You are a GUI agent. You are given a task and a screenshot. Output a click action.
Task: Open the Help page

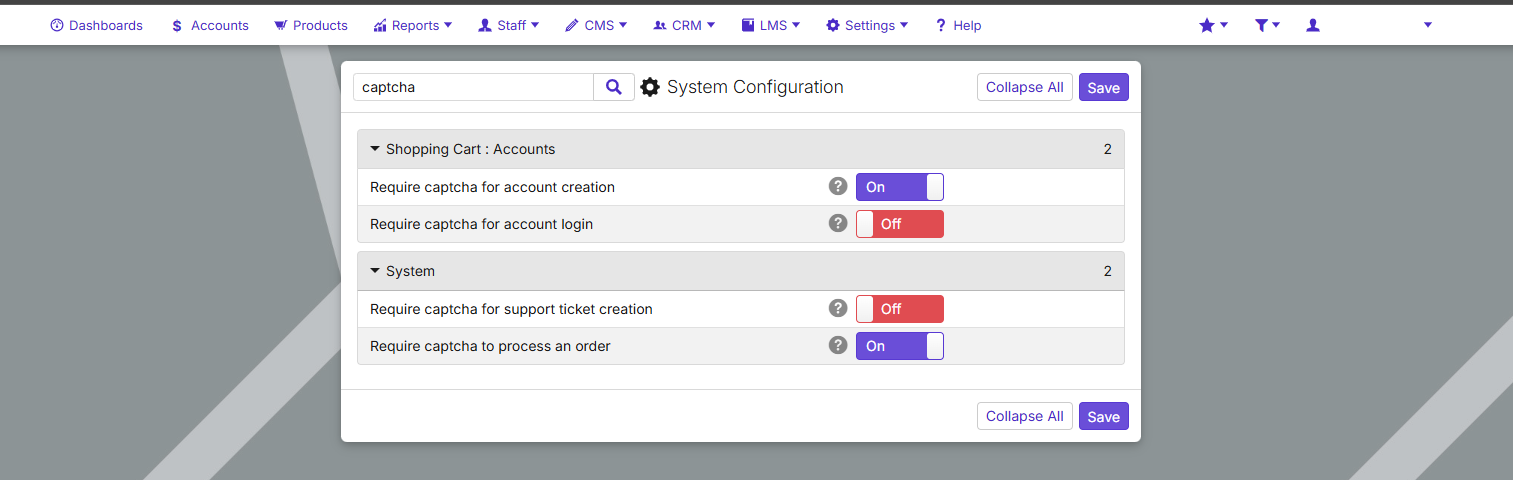coord(958,25)
